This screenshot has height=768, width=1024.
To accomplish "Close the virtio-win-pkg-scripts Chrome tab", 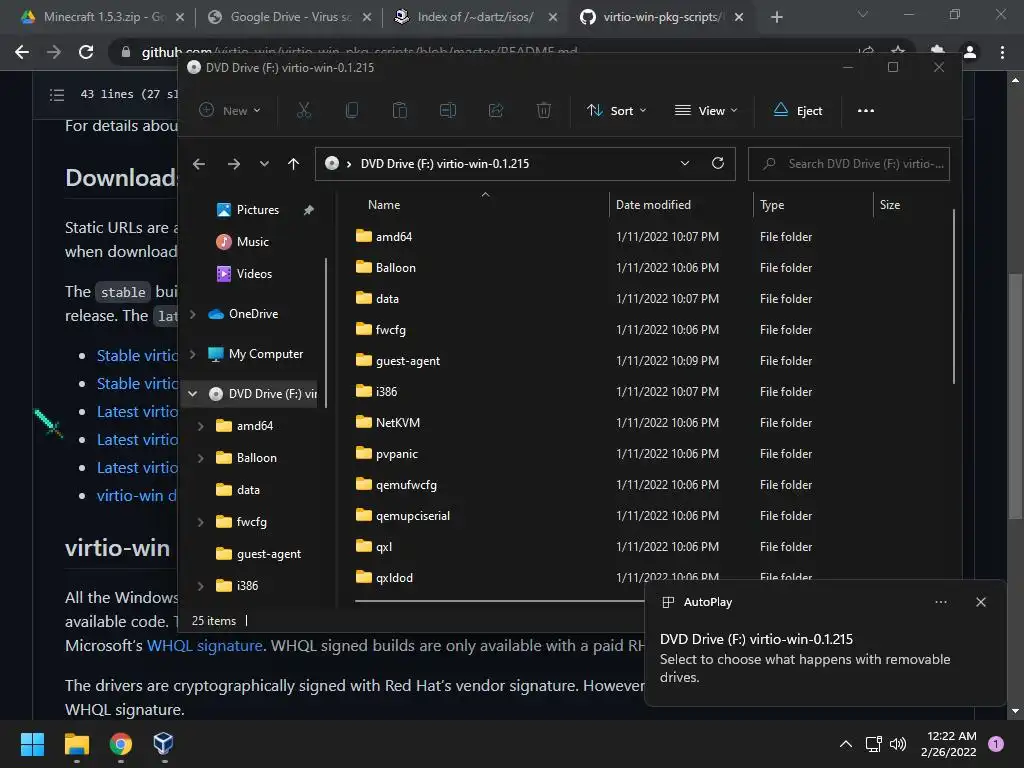I will pos(739,18).
